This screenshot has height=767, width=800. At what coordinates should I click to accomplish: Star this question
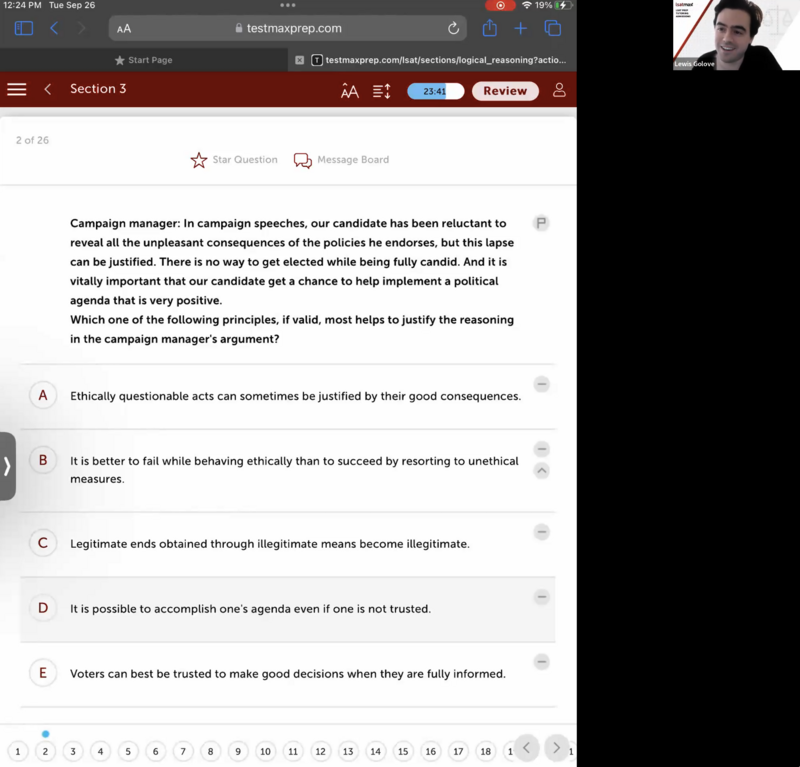pos(199,160)
